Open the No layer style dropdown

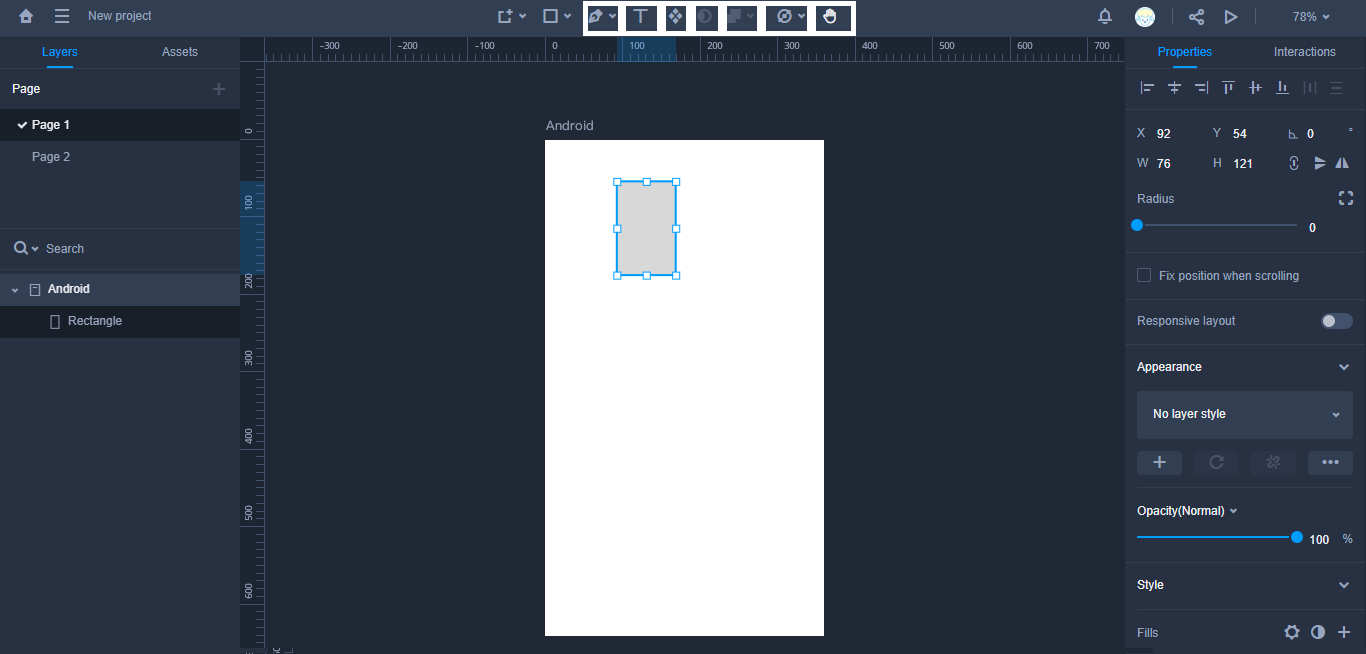[x=1245, y=414]
